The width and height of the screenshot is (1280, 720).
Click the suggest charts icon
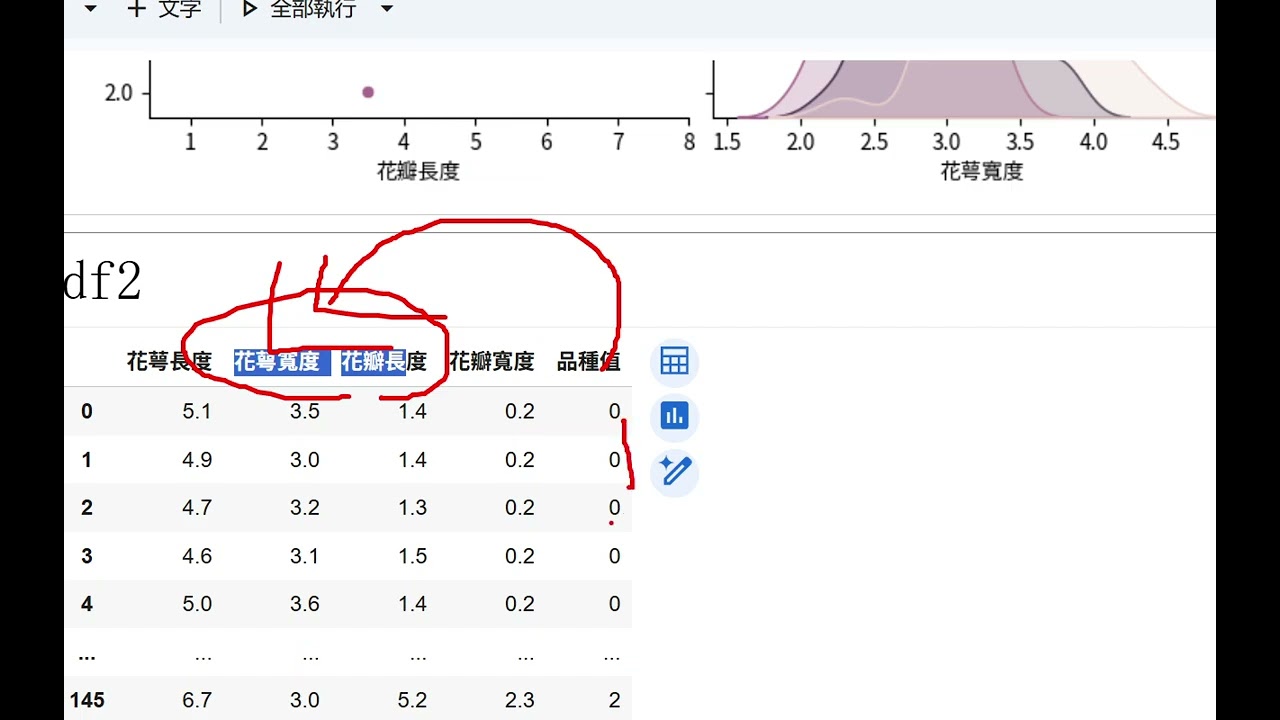(x=674, y=416)
